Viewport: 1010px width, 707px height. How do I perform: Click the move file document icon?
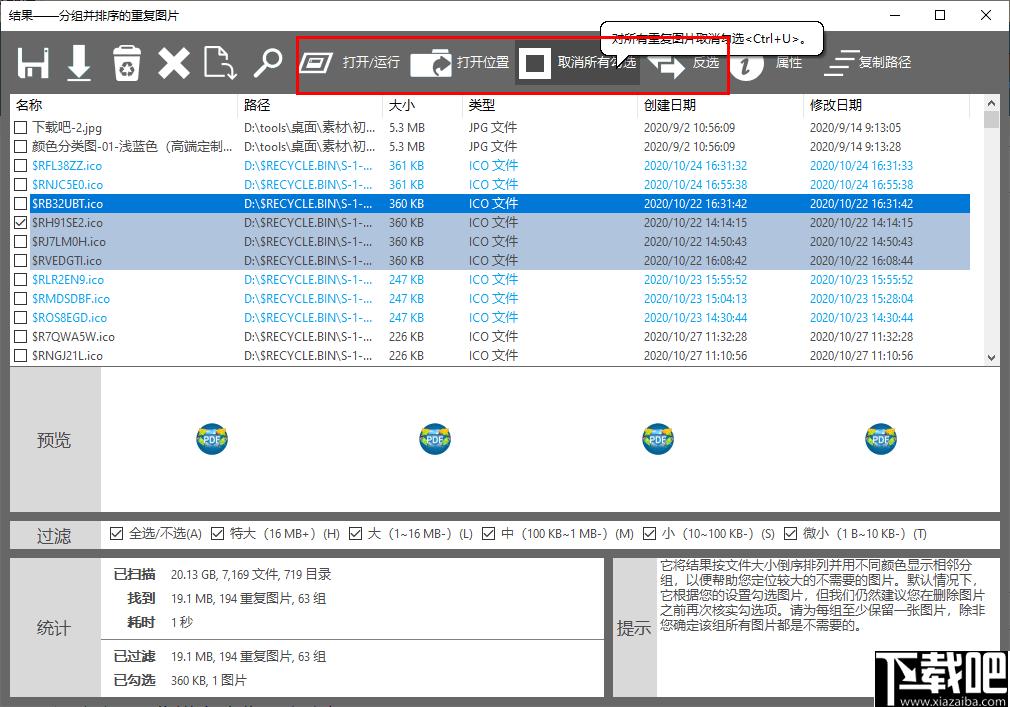220,63
